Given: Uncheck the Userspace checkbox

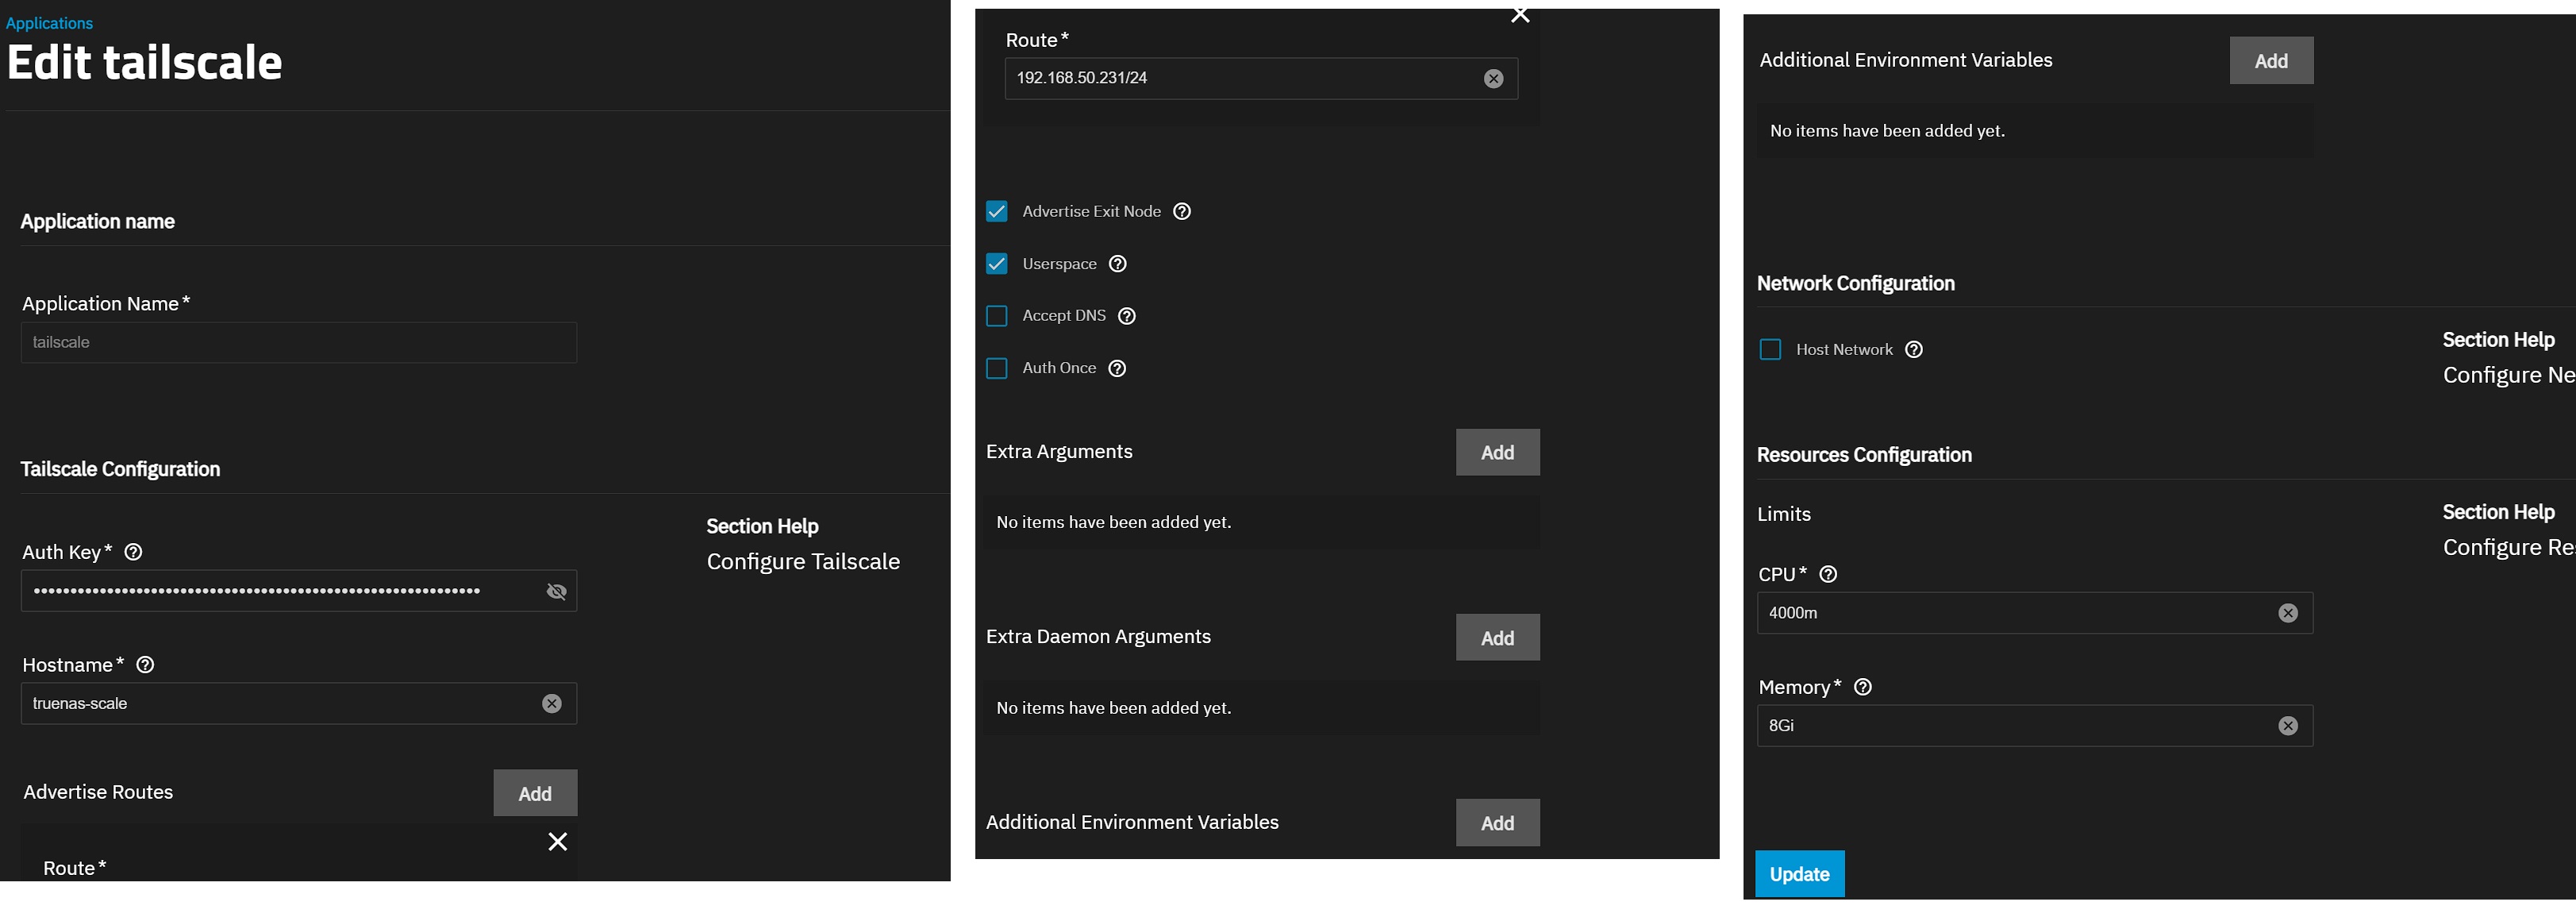Looking at the screenshot, I should tap(997, 264).
